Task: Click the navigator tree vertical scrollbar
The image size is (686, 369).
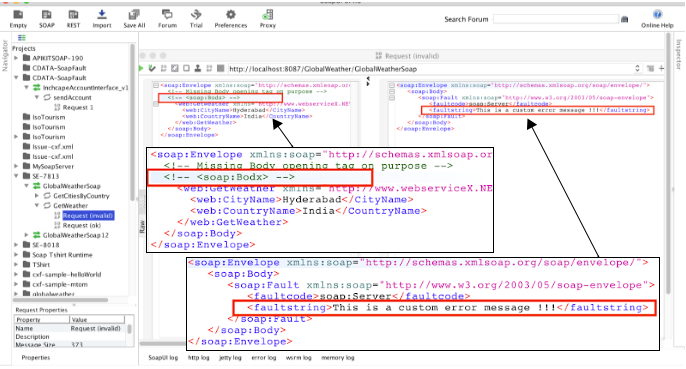Action: point(133,123)
